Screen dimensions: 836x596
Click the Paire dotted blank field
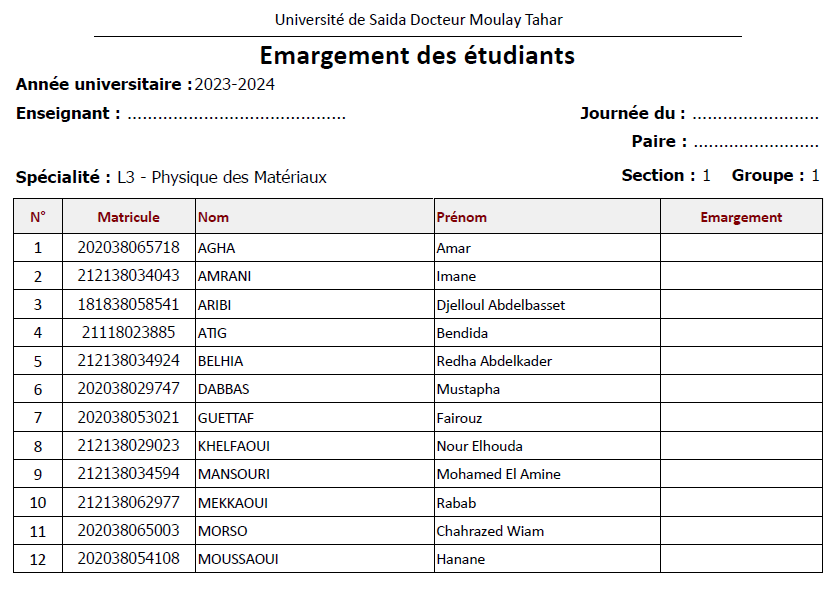pos(755,143)
